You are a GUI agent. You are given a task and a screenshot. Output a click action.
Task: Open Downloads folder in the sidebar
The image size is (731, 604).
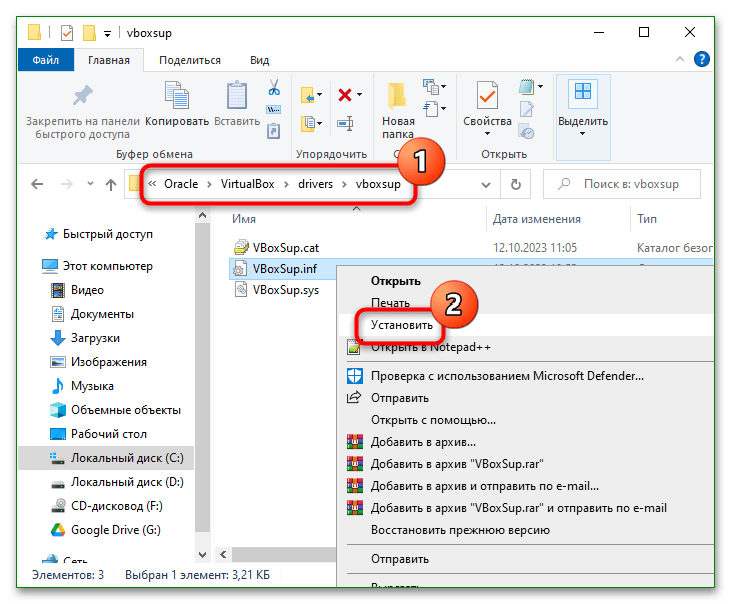[85, 338]
